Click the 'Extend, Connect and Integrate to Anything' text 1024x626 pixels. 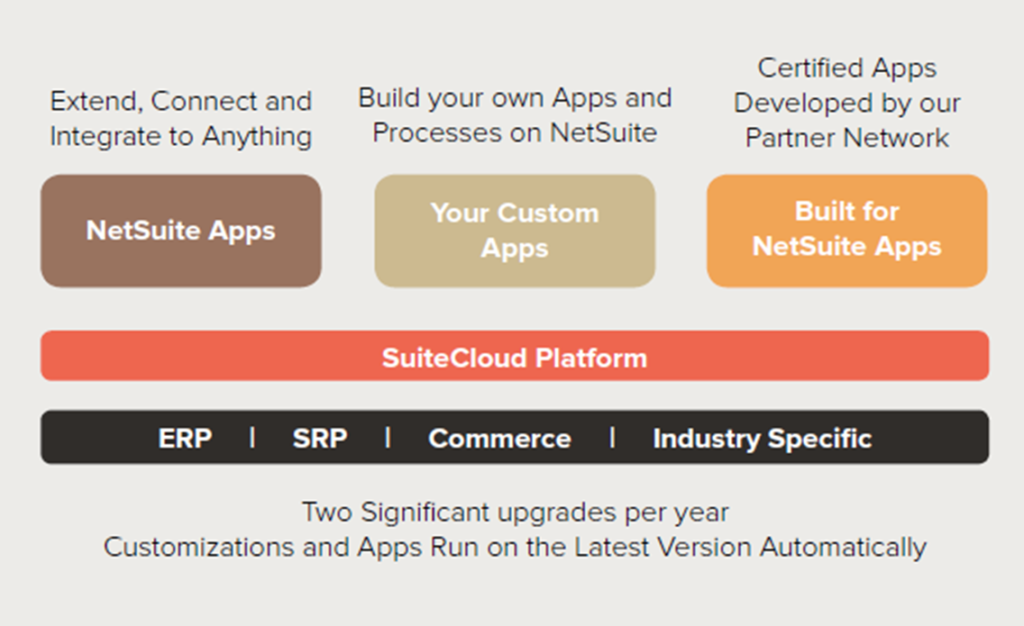pos(181,119)
